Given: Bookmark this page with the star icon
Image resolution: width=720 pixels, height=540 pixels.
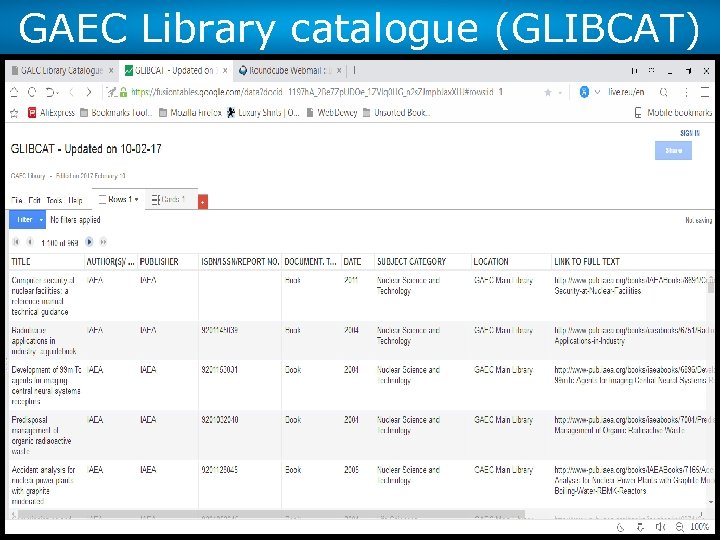Looking at the screenshot, I should [x=548, y=93].
